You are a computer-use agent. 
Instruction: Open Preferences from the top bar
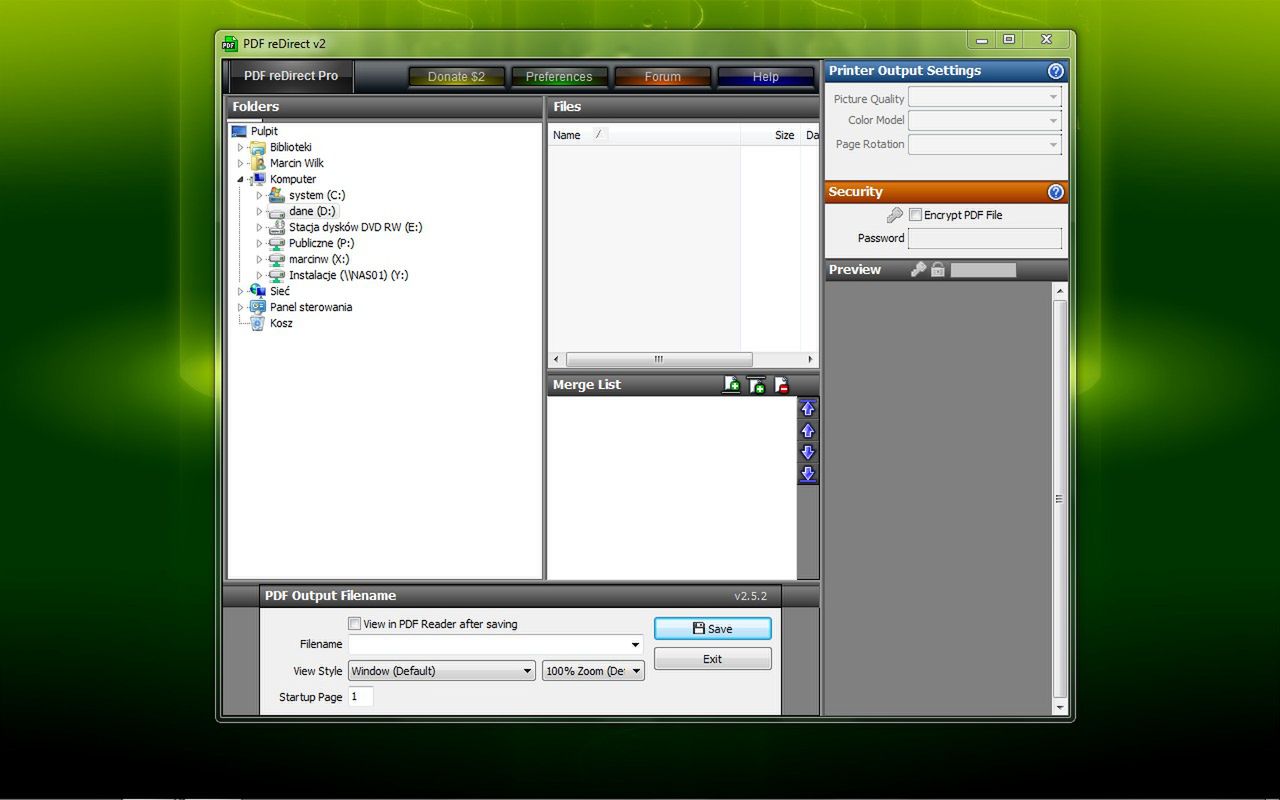click(x=559, y=77)
